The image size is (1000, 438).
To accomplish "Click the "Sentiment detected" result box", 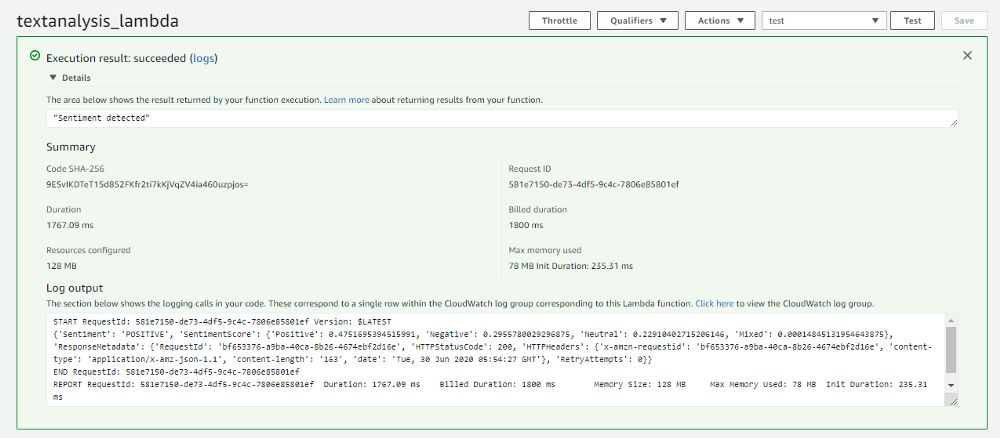I will click(x=500, y=118).
